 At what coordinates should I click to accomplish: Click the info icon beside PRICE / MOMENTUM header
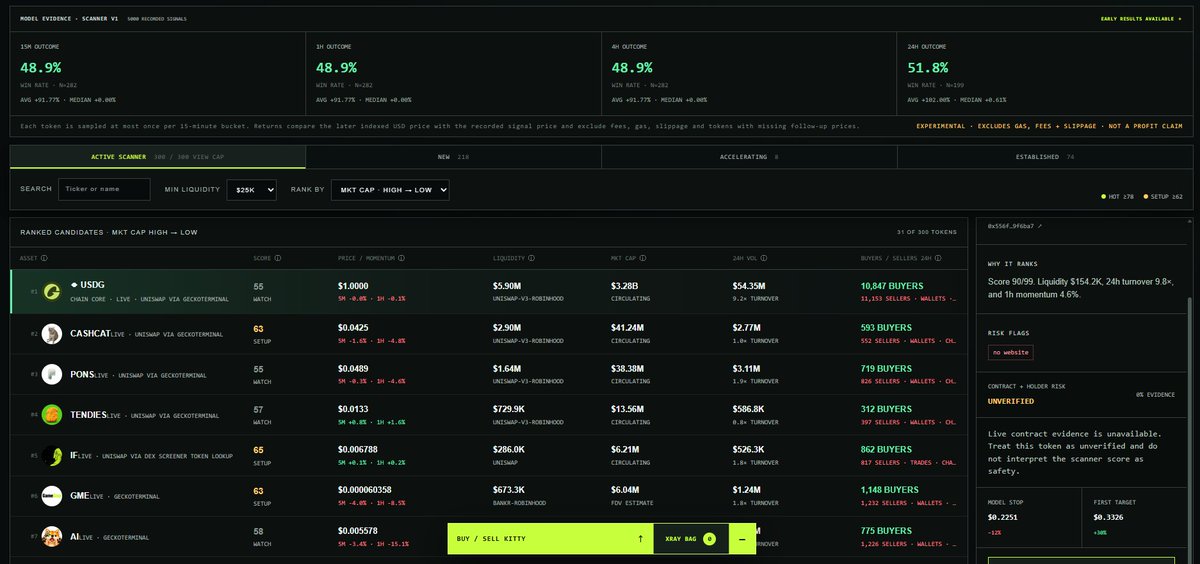pos(401,258)
